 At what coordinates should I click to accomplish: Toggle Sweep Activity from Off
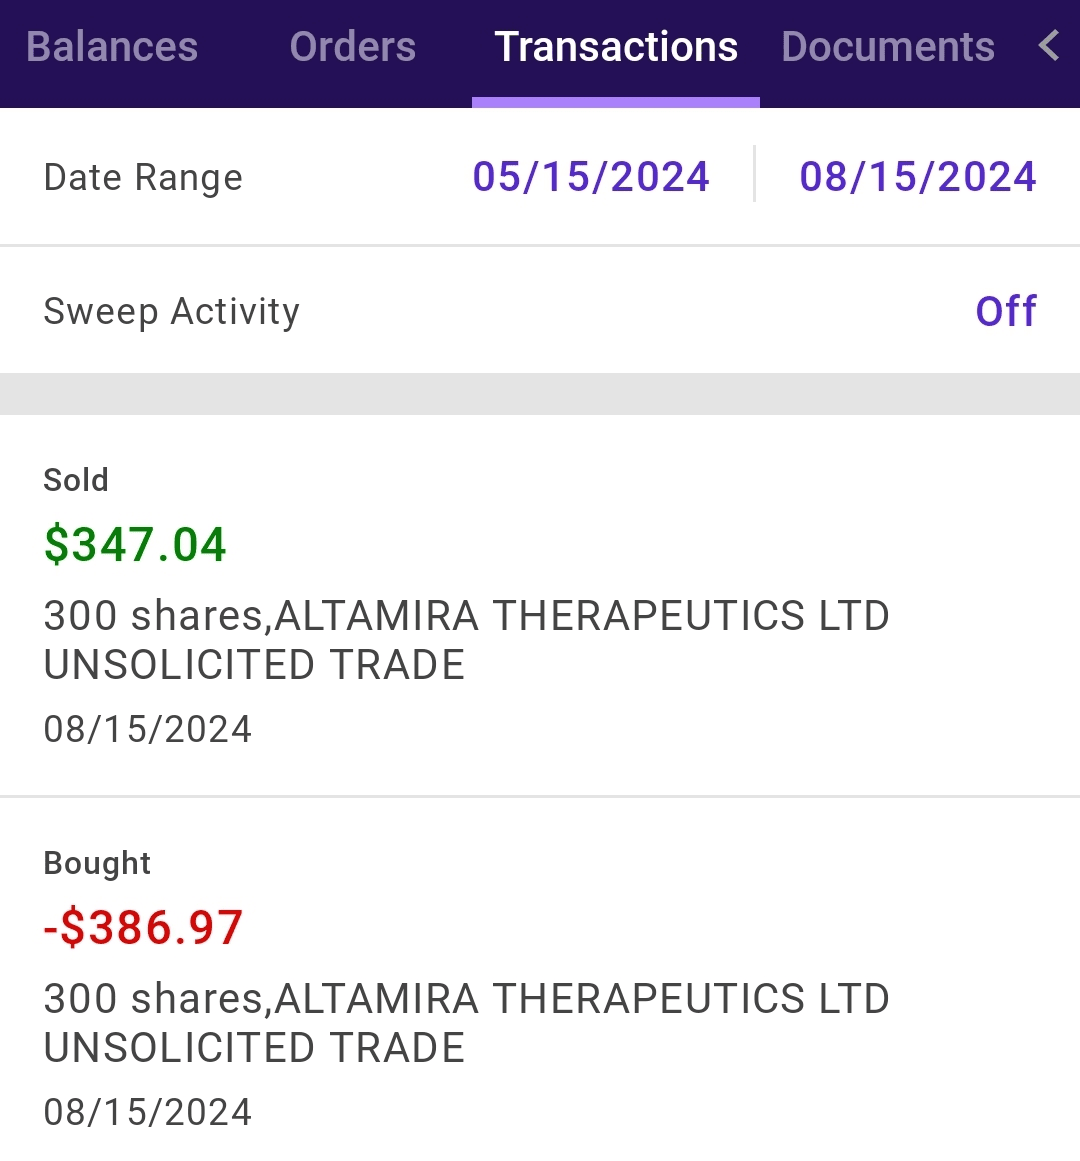point(1005,312)
